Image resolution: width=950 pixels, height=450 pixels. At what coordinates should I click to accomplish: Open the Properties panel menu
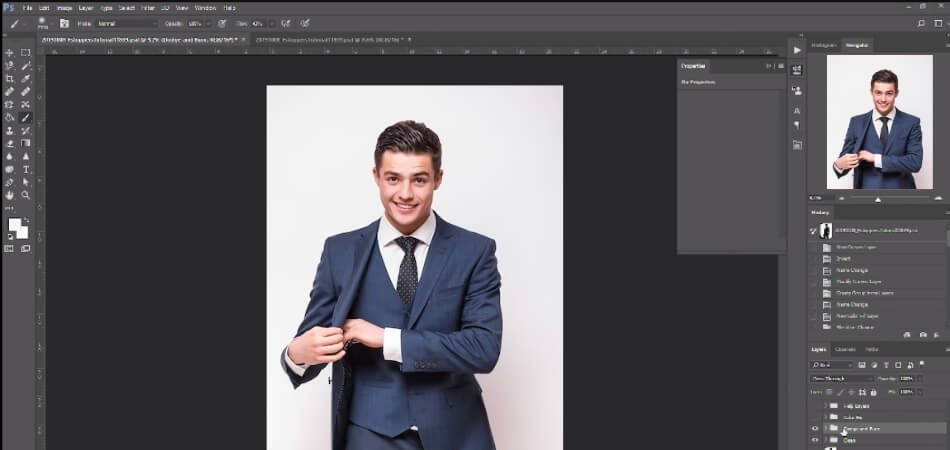(x=780, y=66)
